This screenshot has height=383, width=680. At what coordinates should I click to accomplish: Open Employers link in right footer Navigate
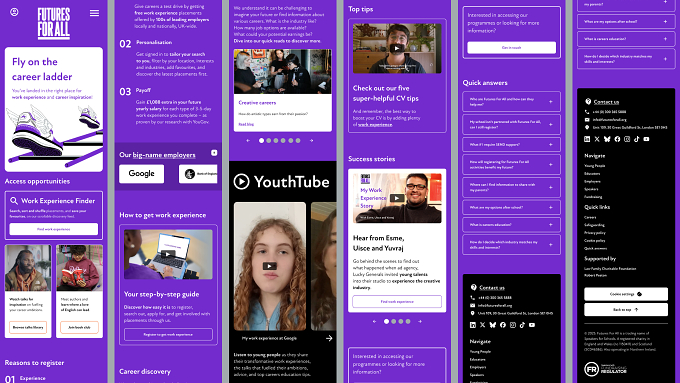click(x=592, y=181)
